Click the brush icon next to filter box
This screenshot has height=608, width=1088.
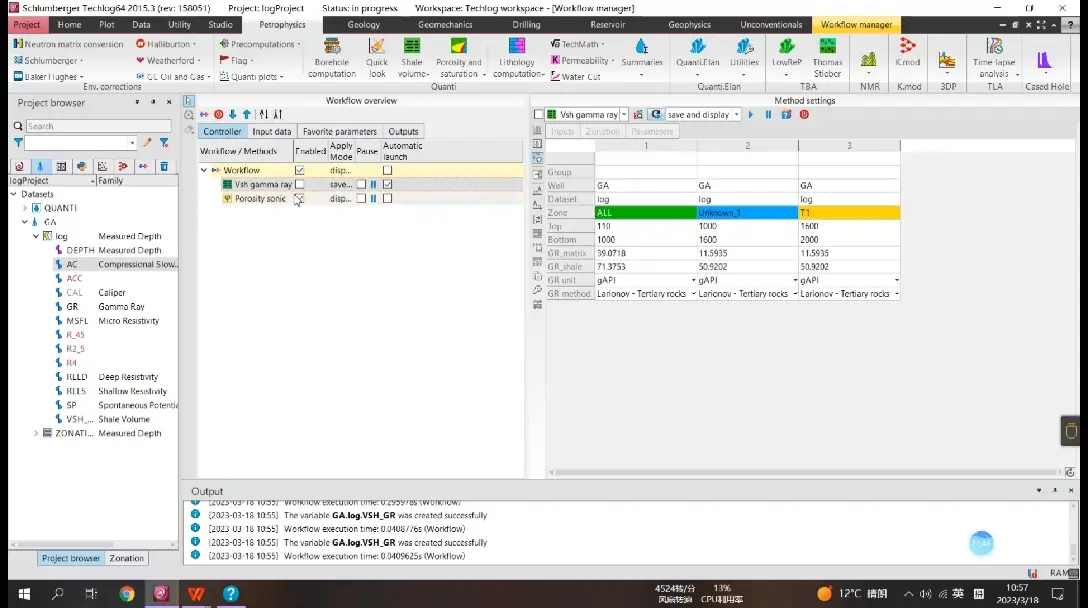[147, 142]
